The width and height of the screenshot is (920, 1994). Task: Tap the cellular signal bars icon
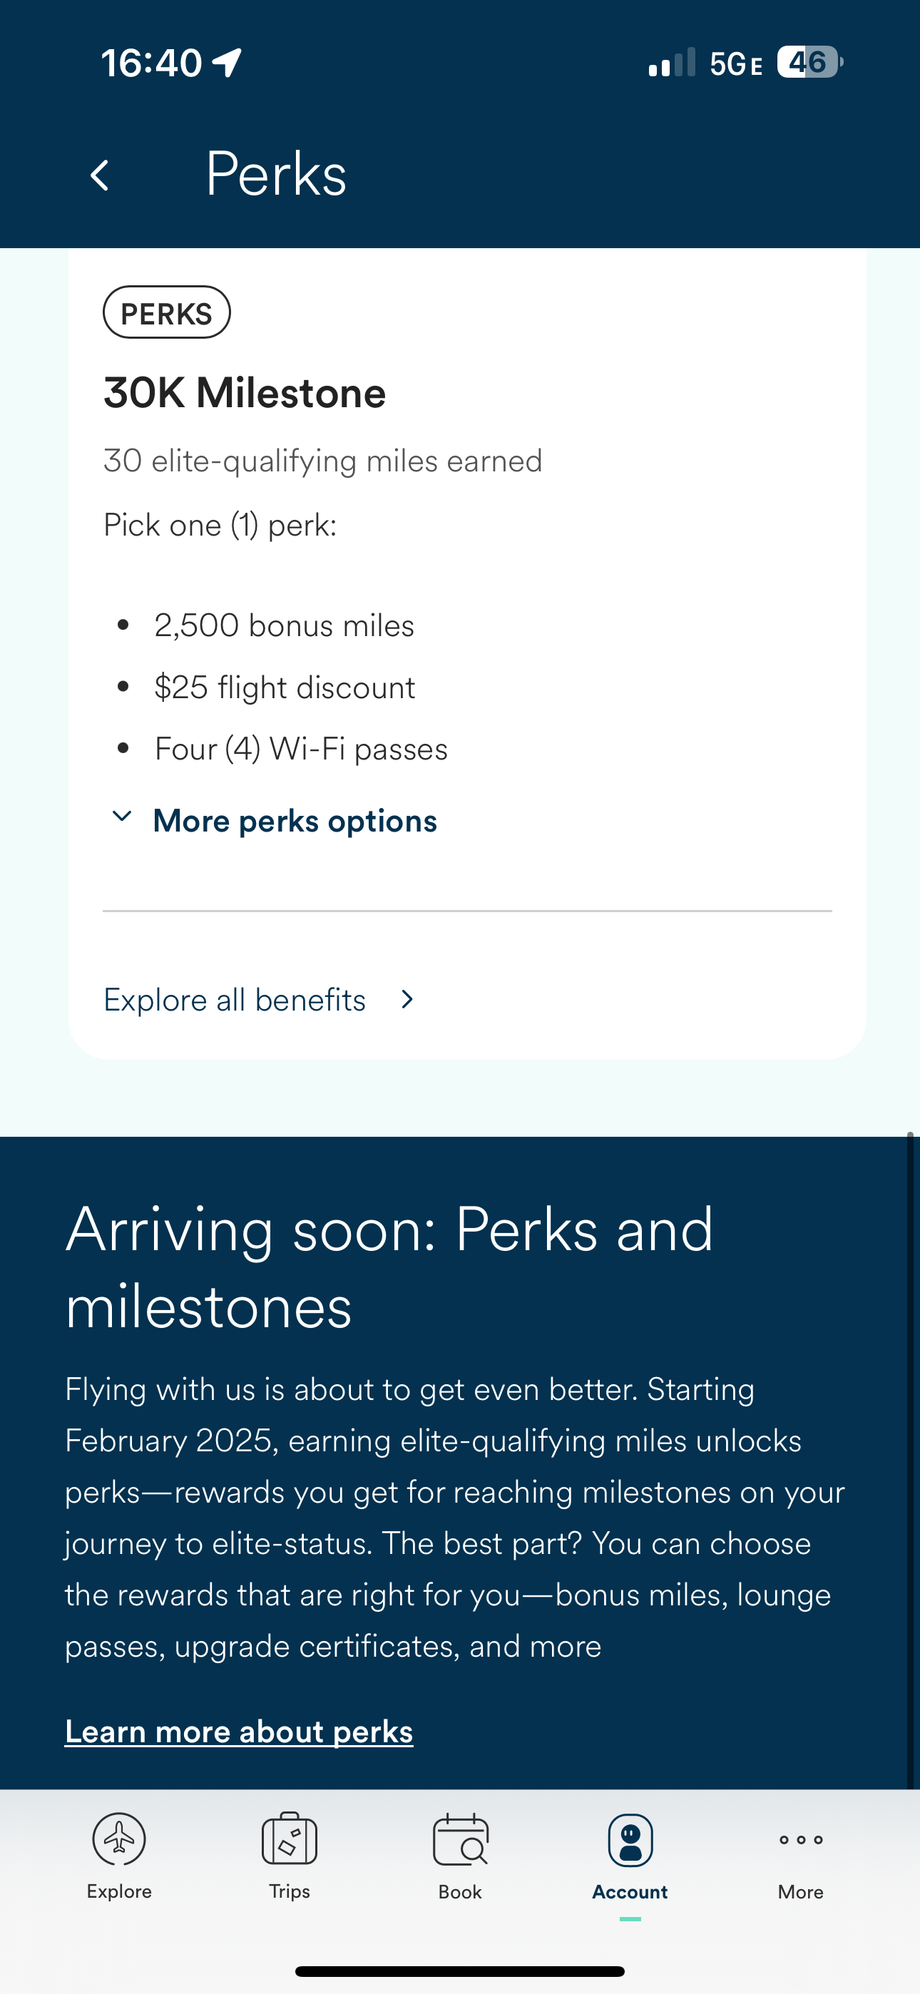point(671,64)
